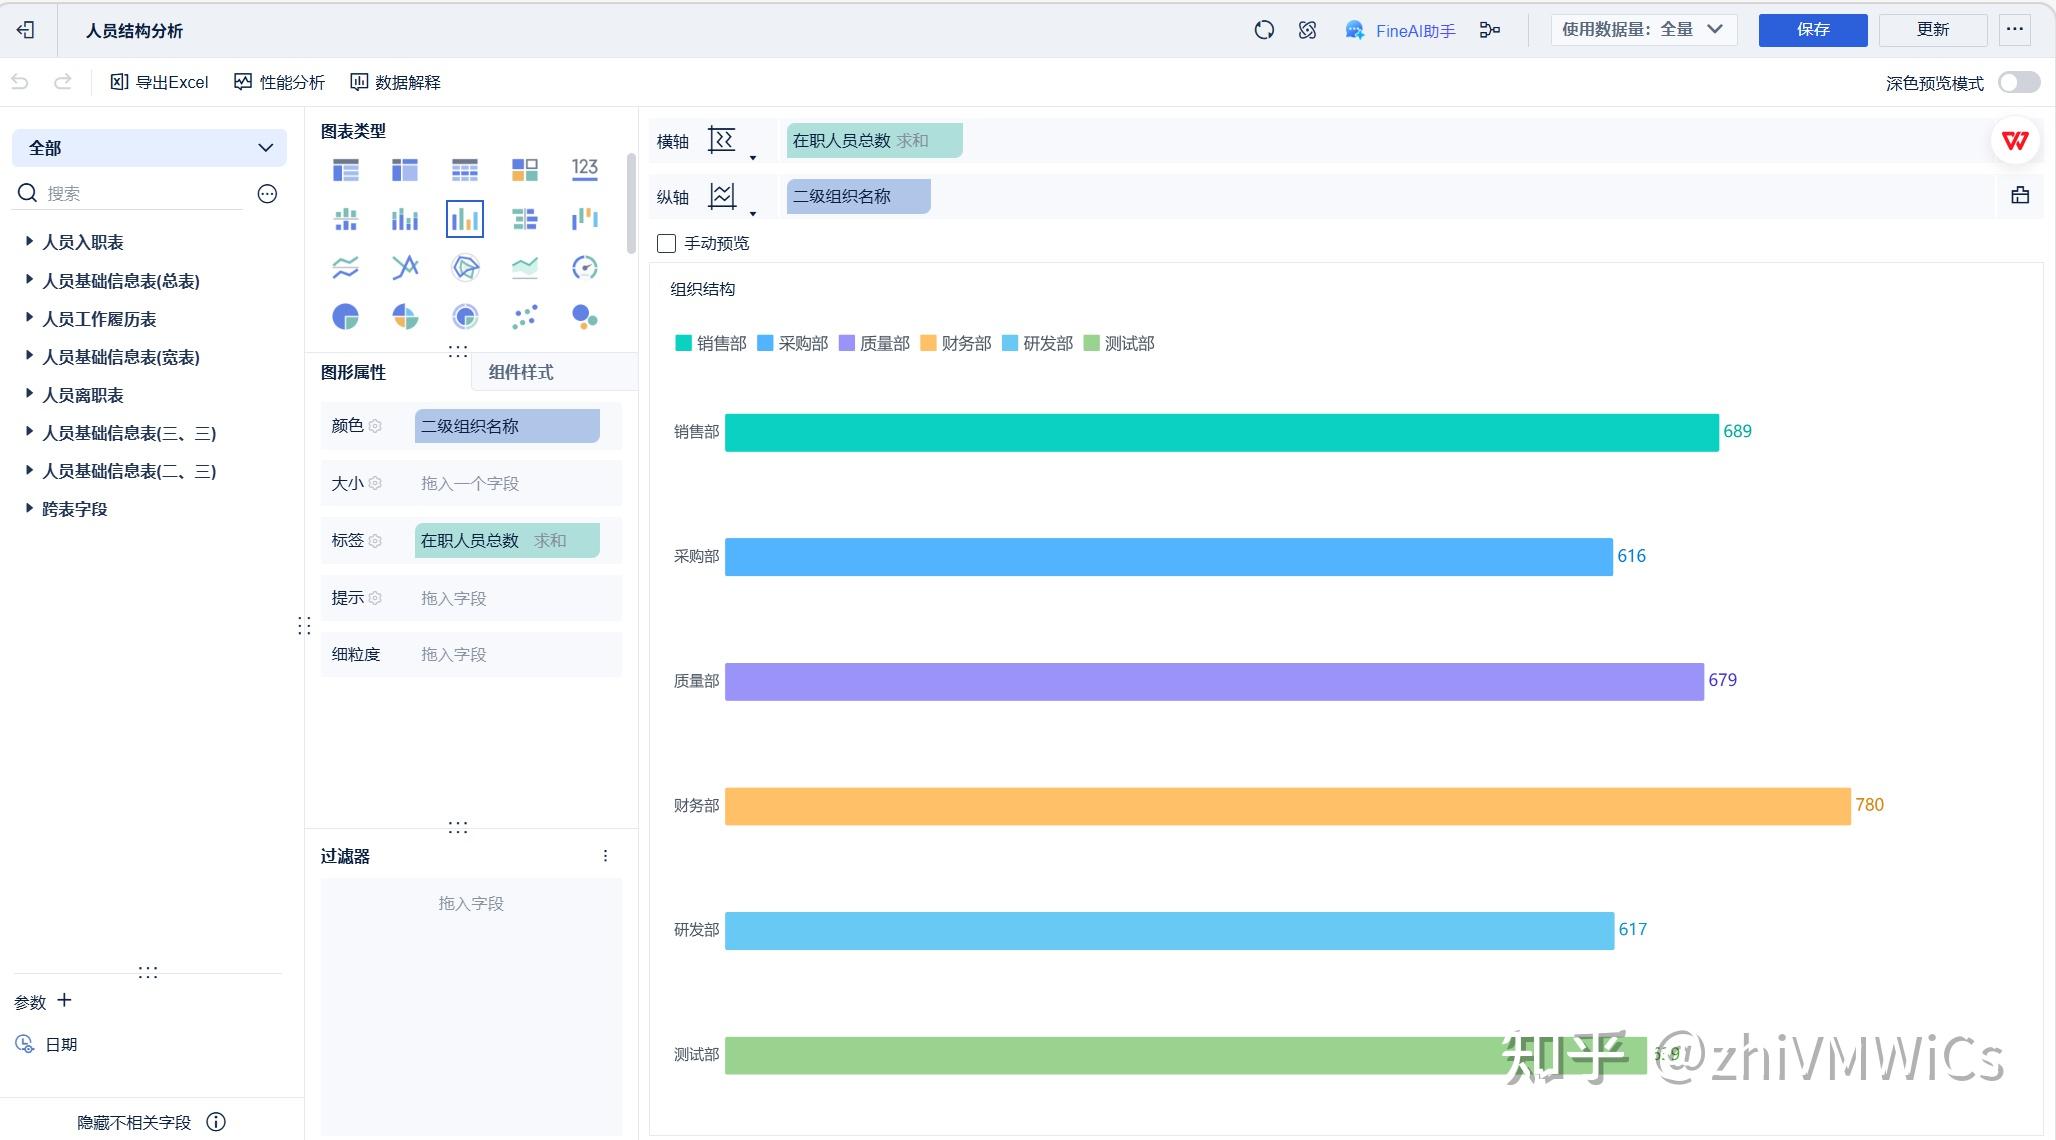
Task: Click the circled ellipsis next to search
Action: pos(267,194)
